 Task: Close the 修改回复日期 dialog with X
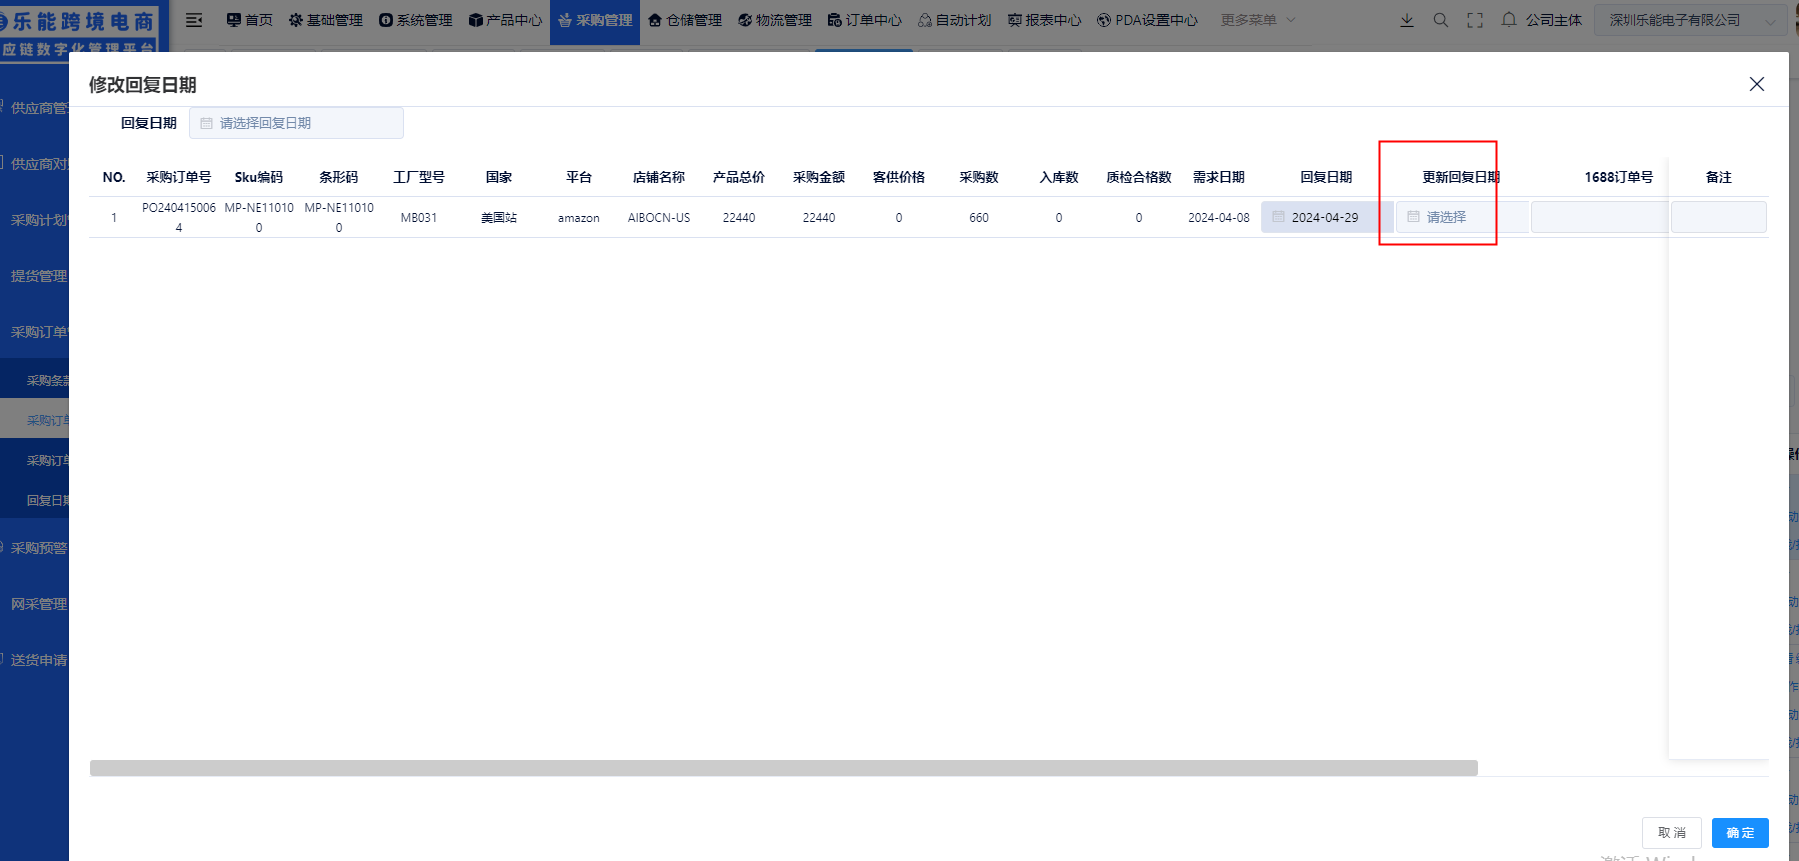point(1756,84)
